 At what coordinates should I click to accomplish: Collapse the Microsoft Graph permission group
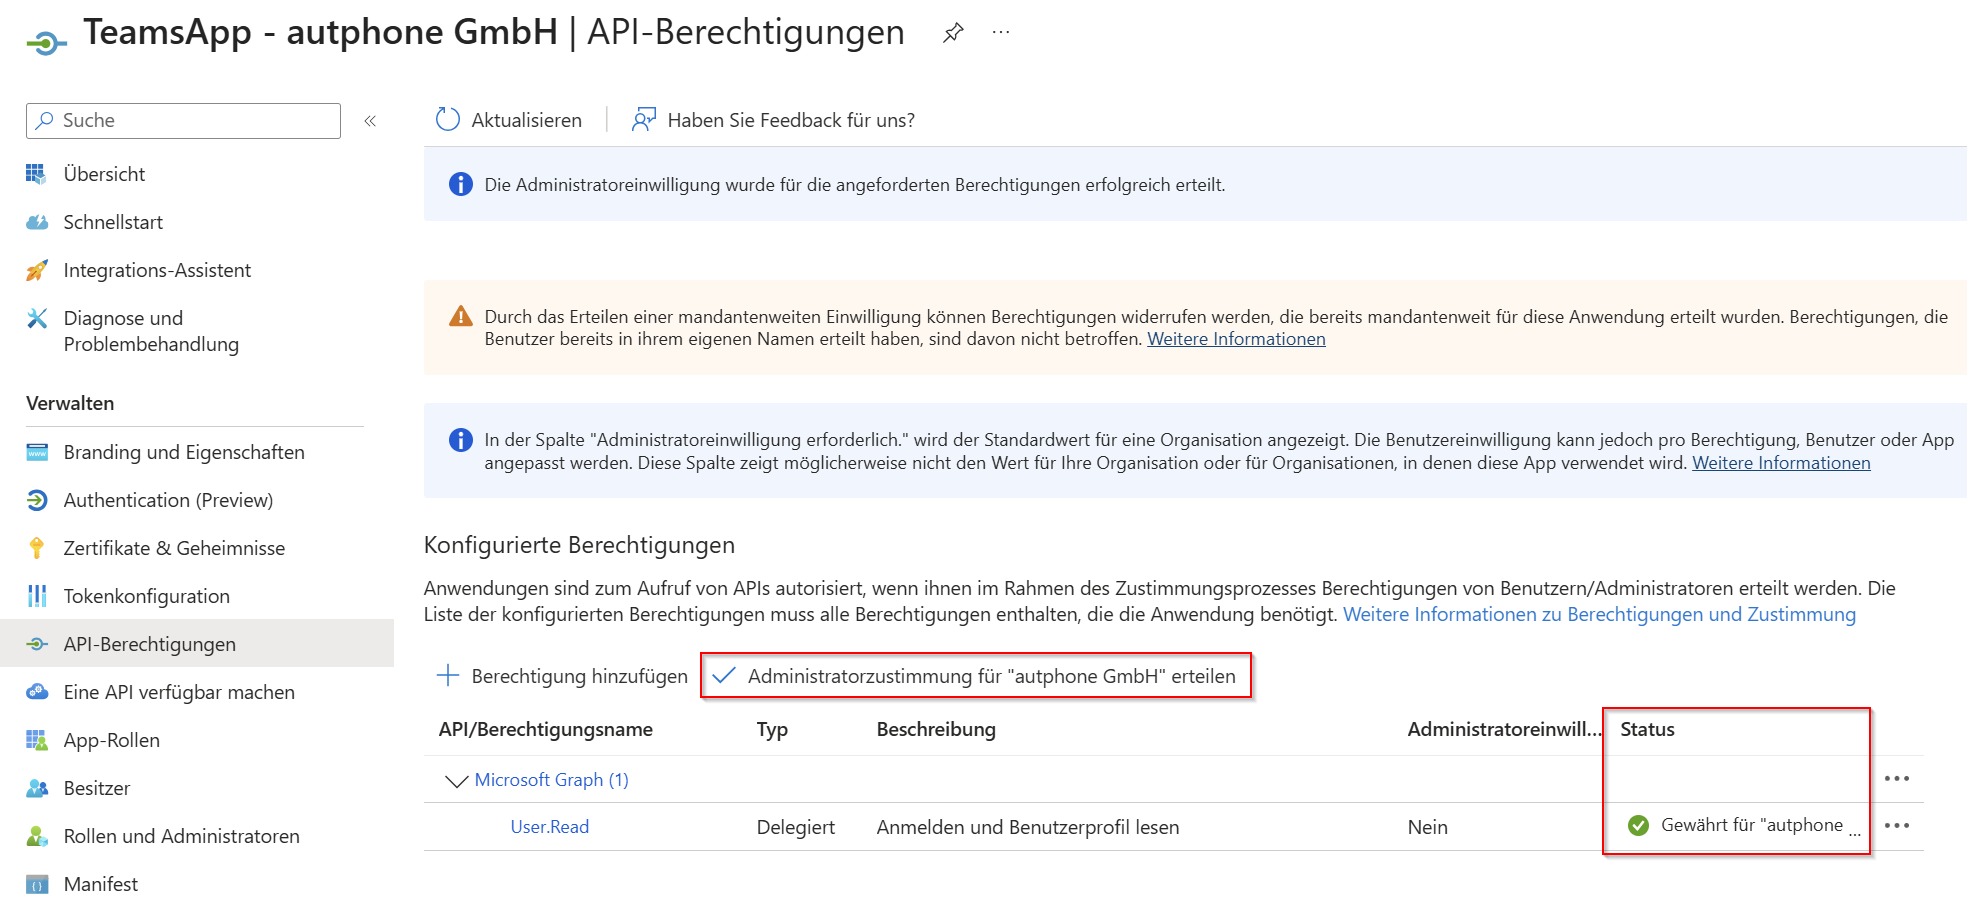tap(458, 780)
